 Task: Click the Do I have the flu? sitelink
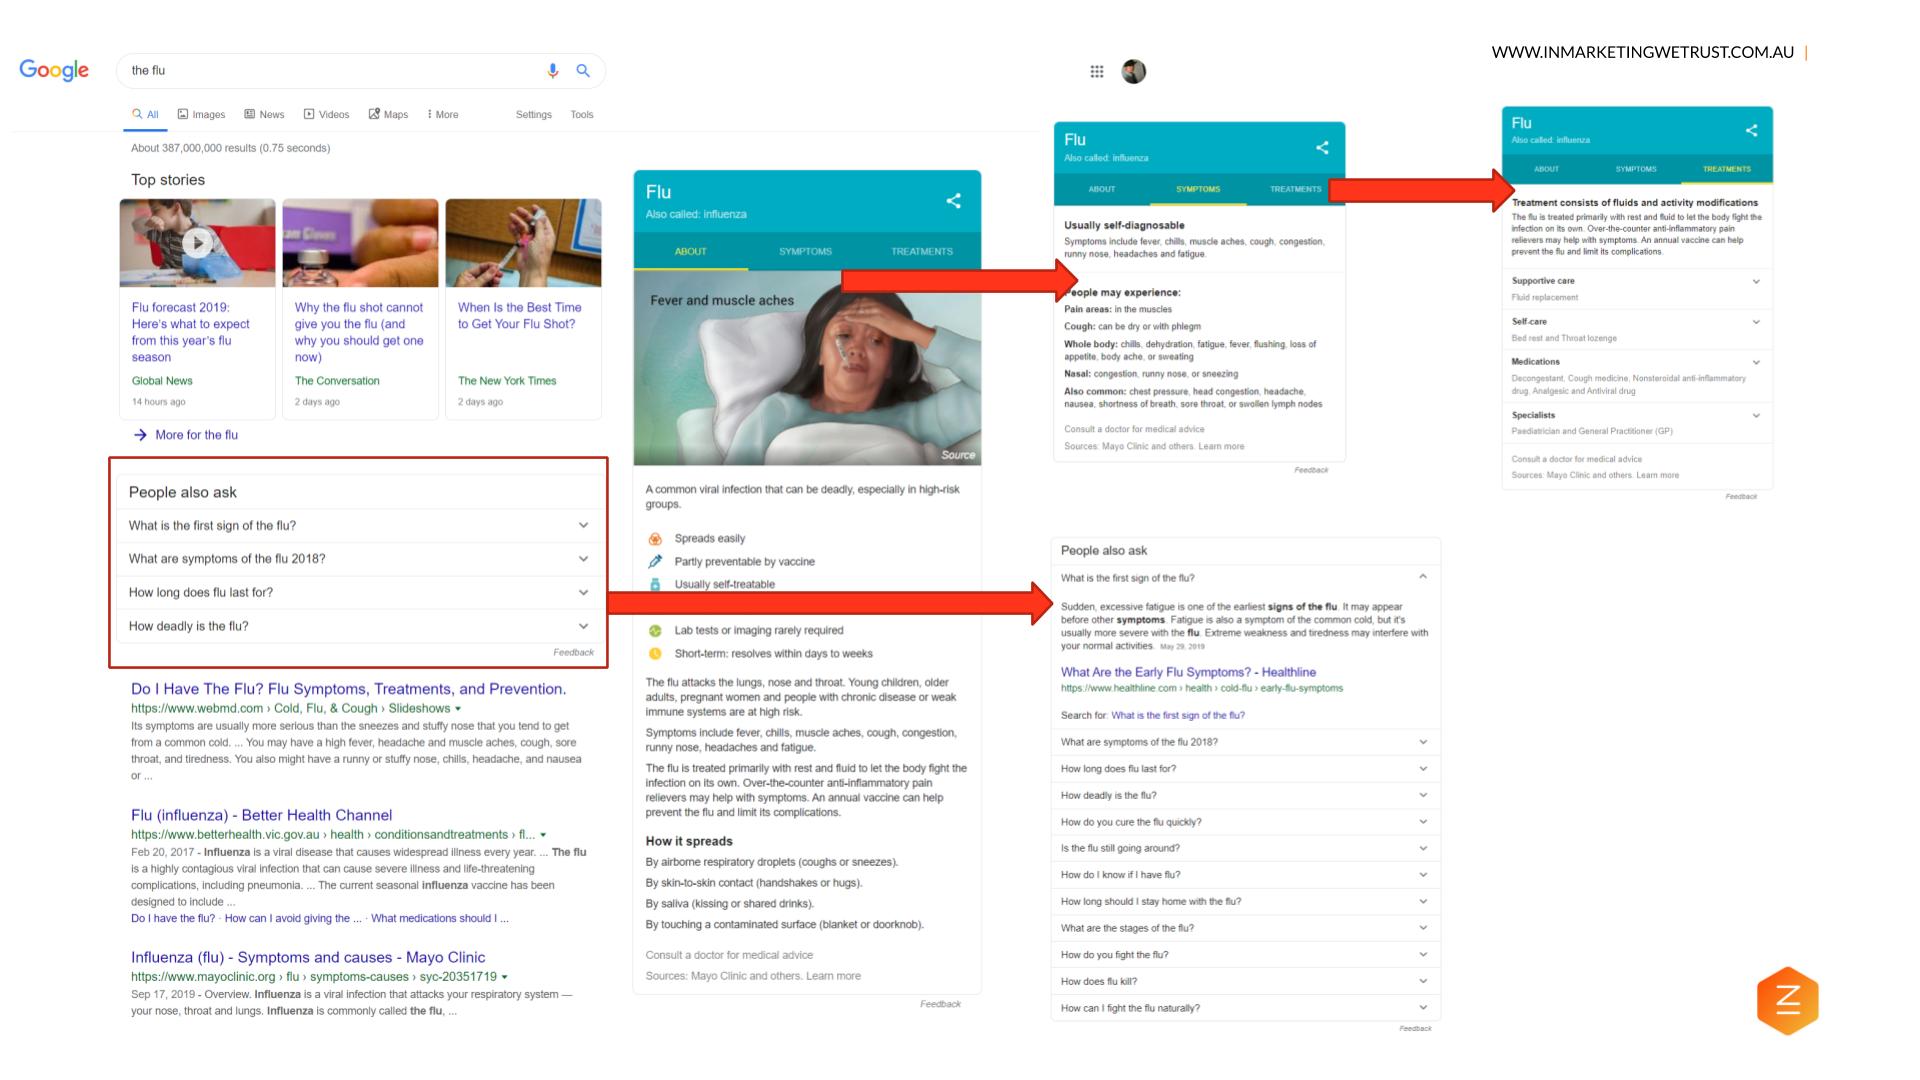tap(173, 918)
